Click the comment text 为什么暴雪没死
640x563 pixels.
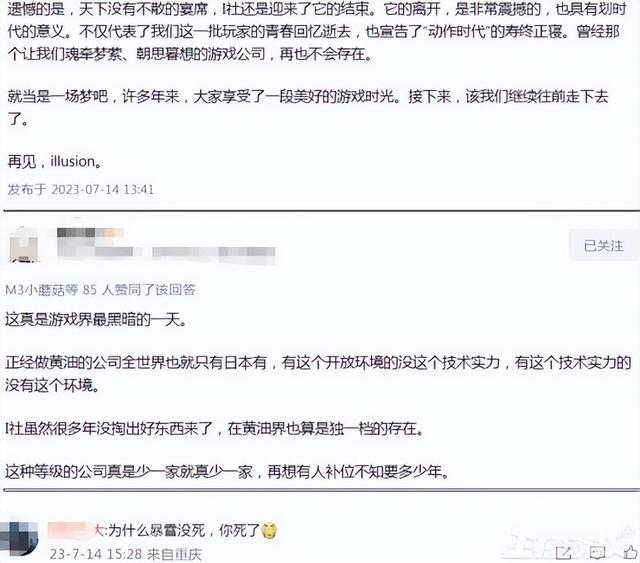pos(156,530)
